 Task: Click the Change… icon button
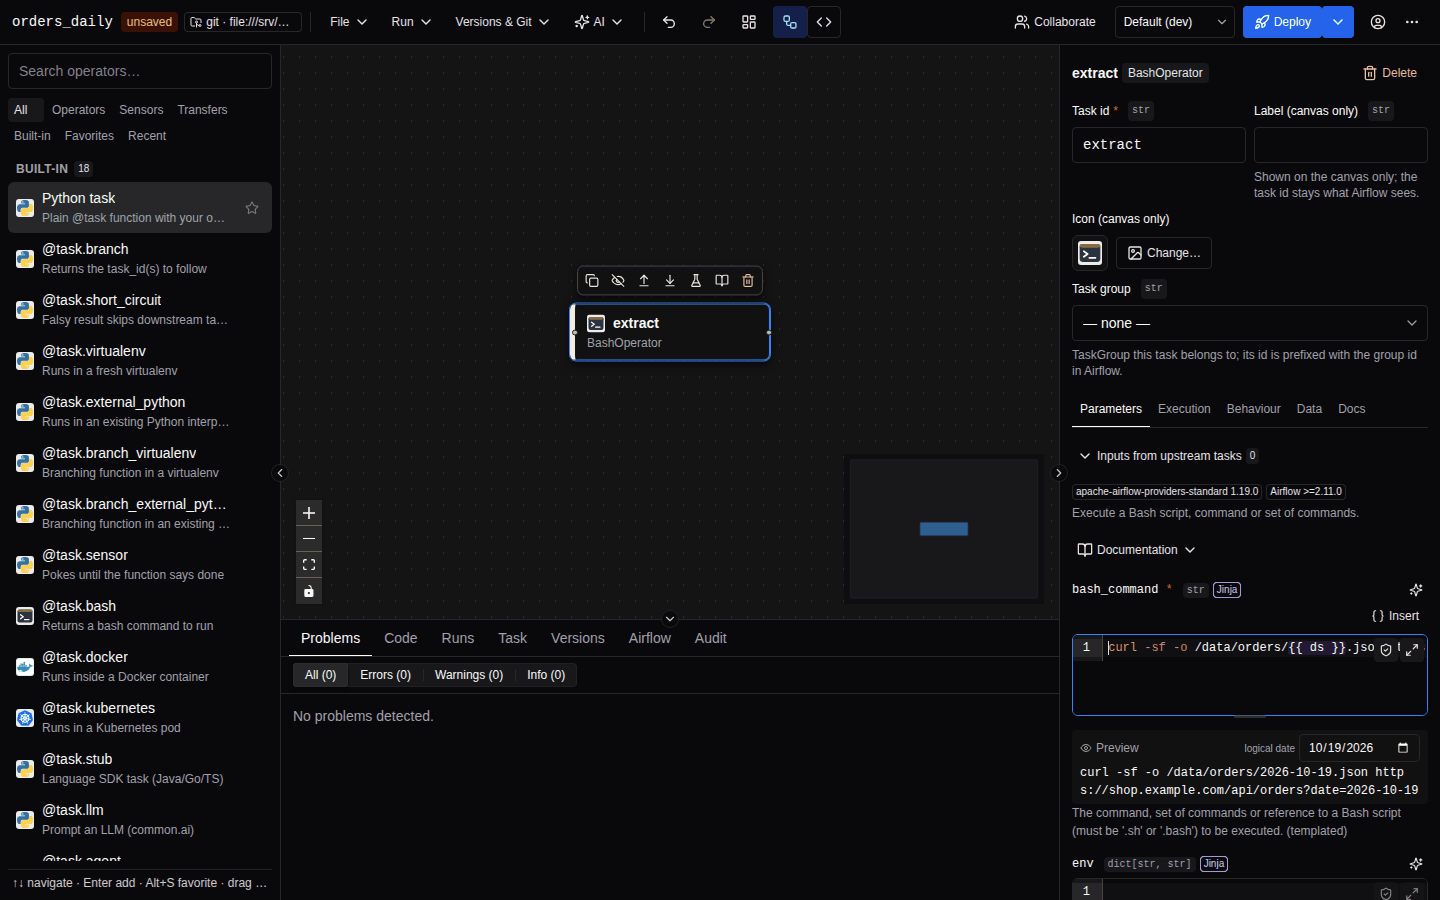tap(1164, 253)
